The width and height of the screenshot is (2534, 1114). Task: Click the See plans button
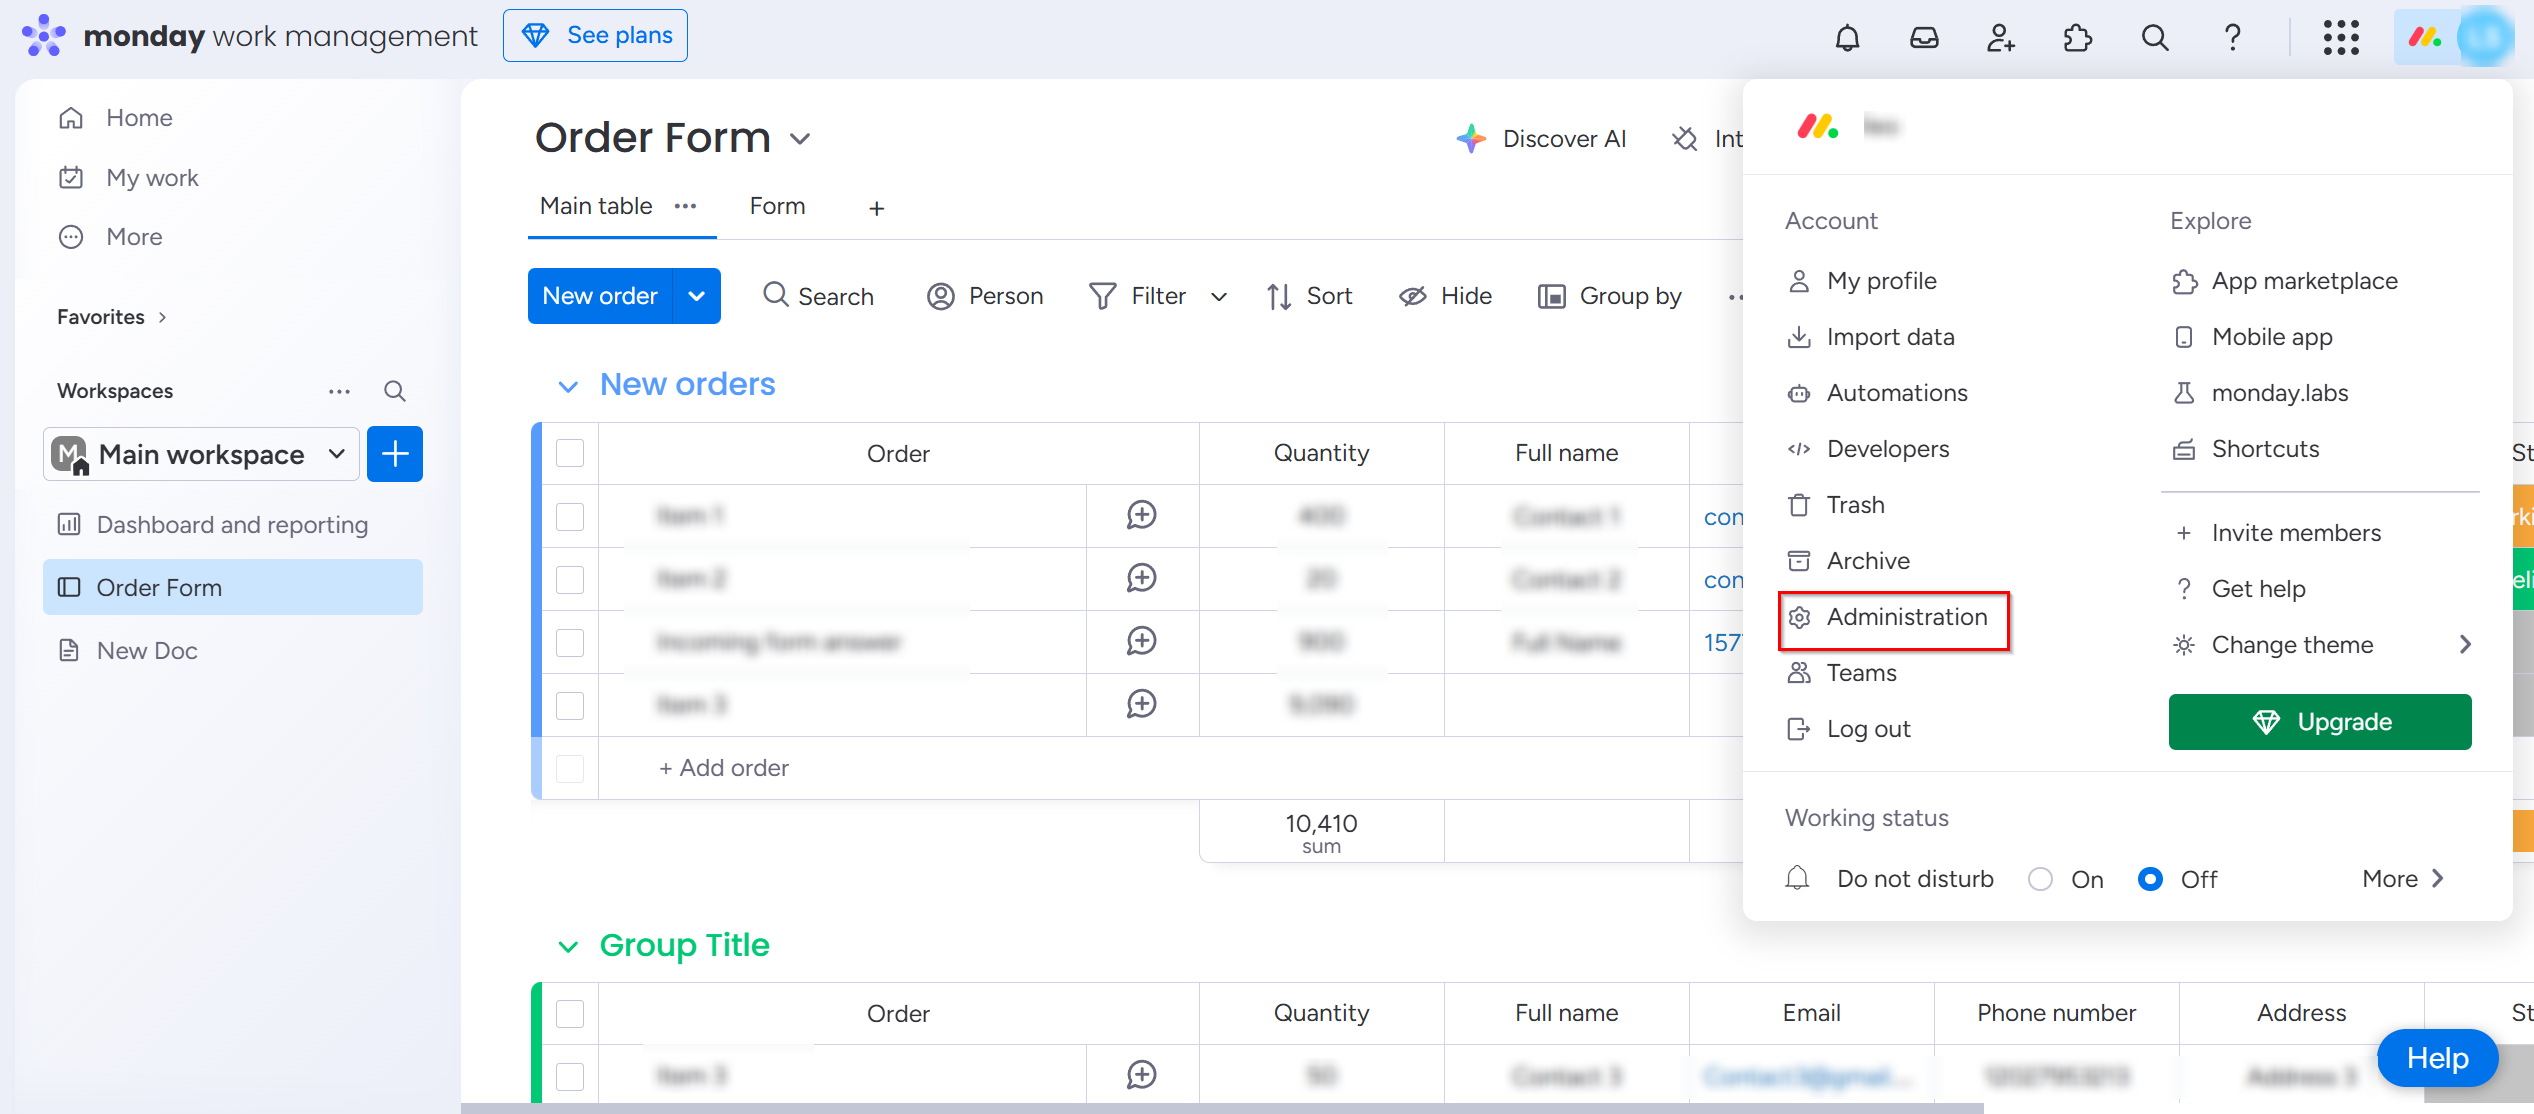[x=596, y=36]
